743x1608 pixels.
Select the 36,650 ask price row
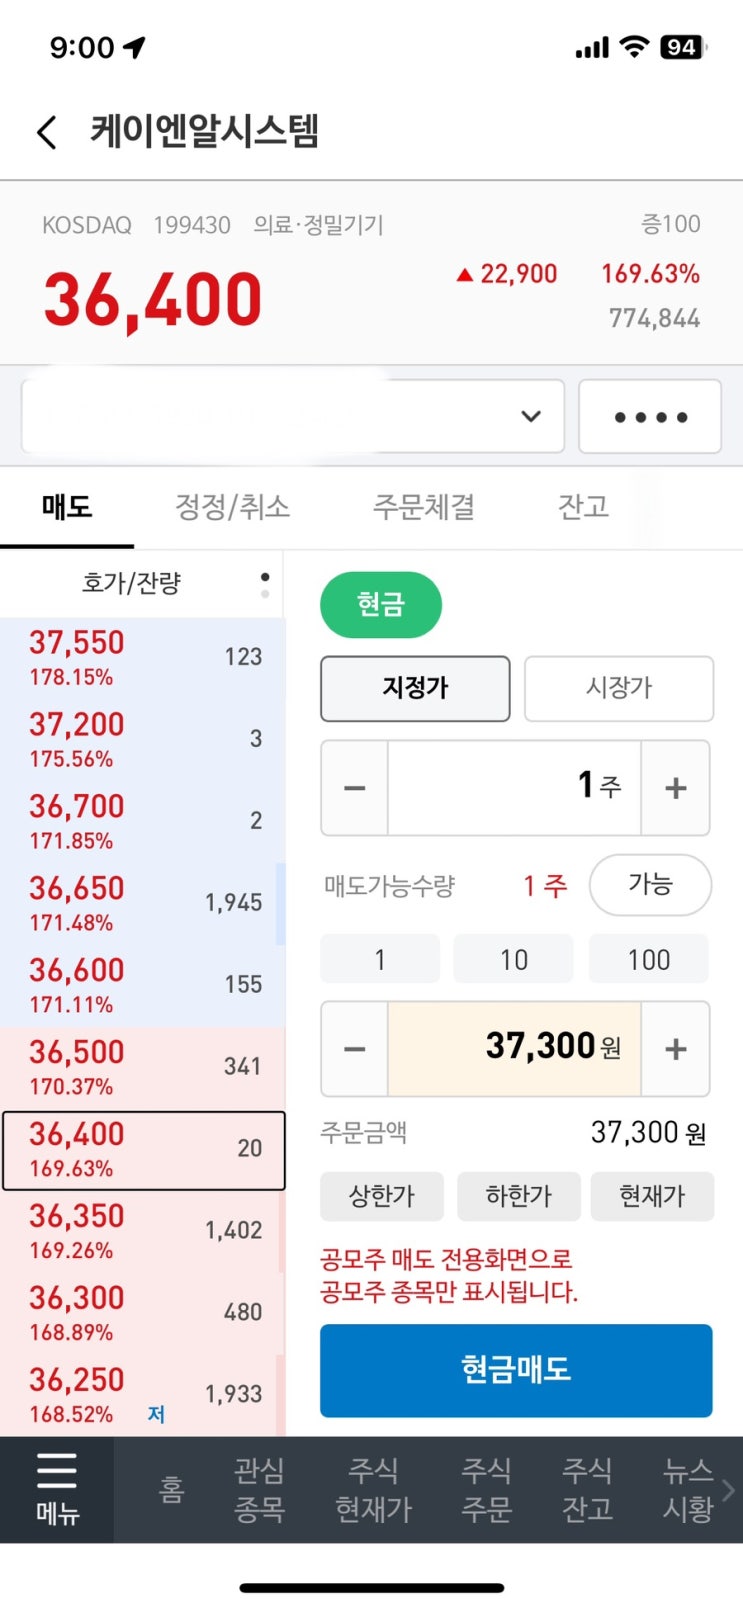pos(142,903)
